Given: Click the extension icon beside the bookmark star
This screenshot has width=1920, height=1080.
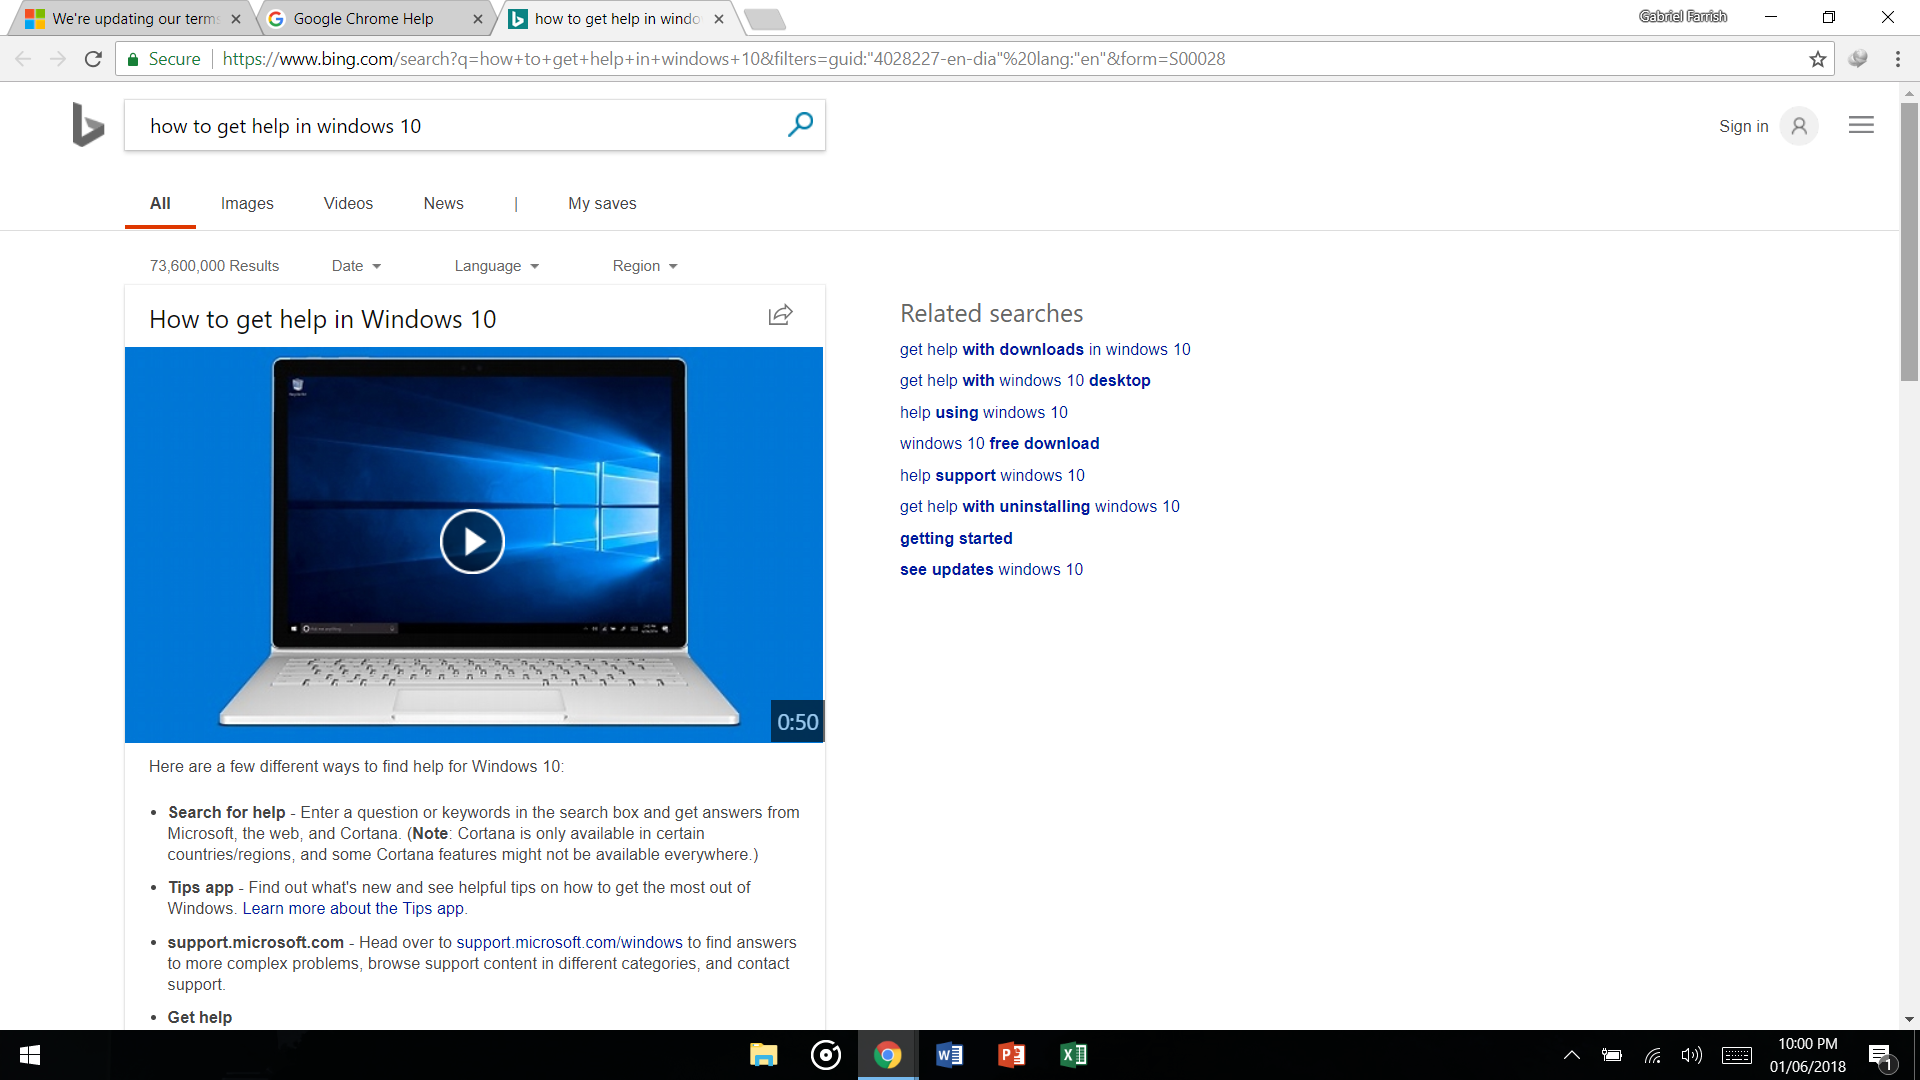Looking at the screenshot, I should tap(1858, 59).
